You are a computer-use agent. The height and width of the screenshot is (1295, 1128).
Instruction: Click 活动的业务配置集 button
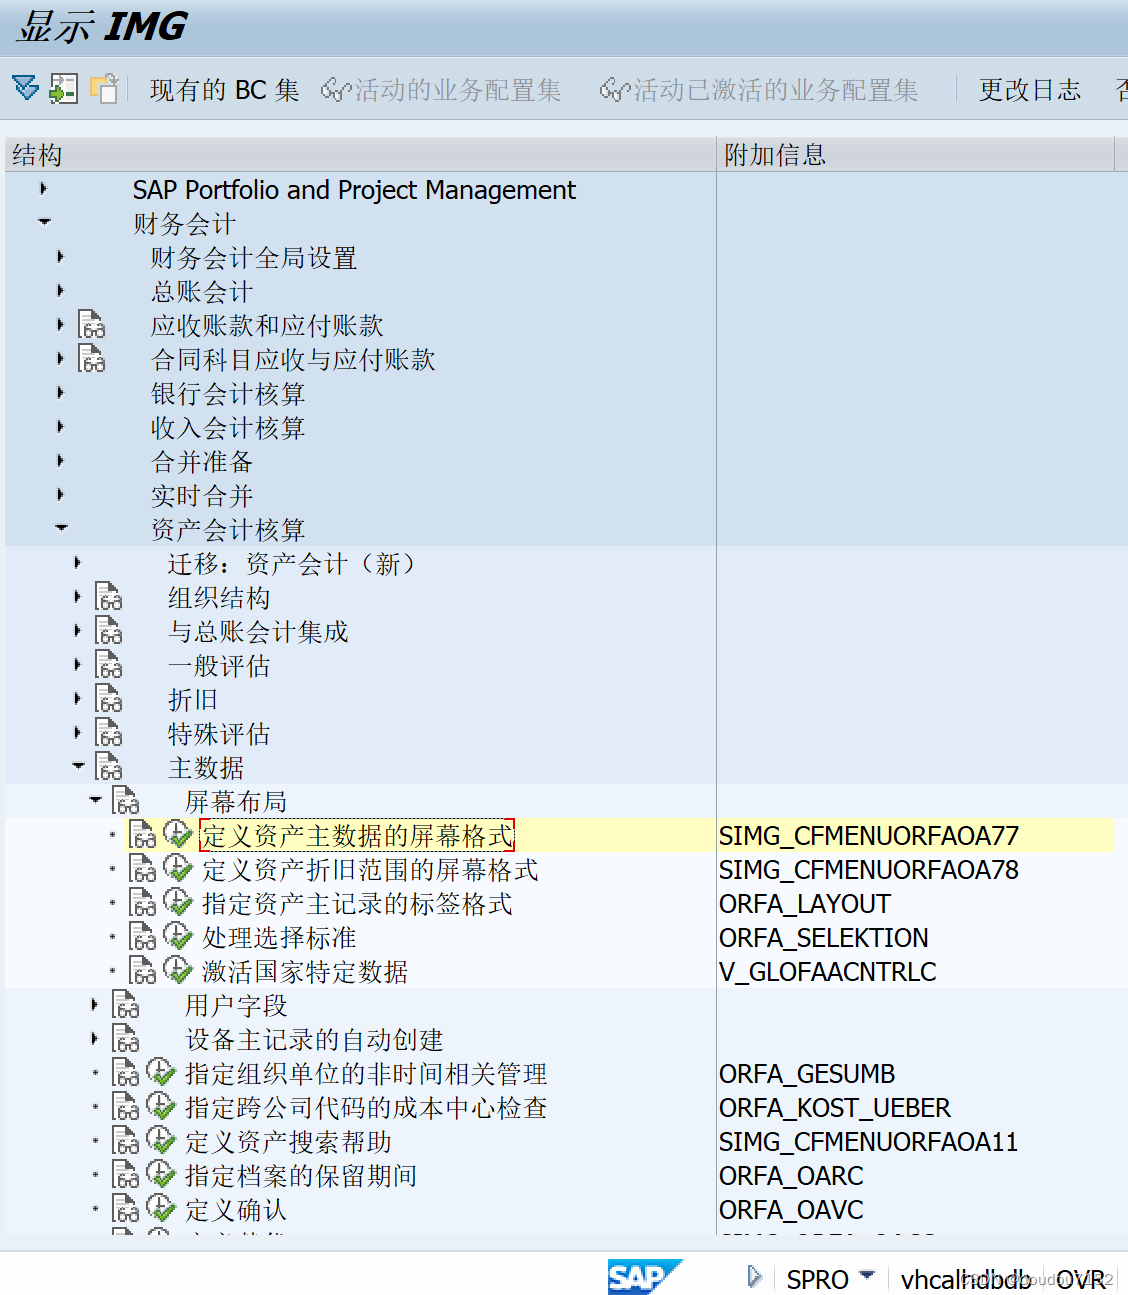(x=441, y=90)
